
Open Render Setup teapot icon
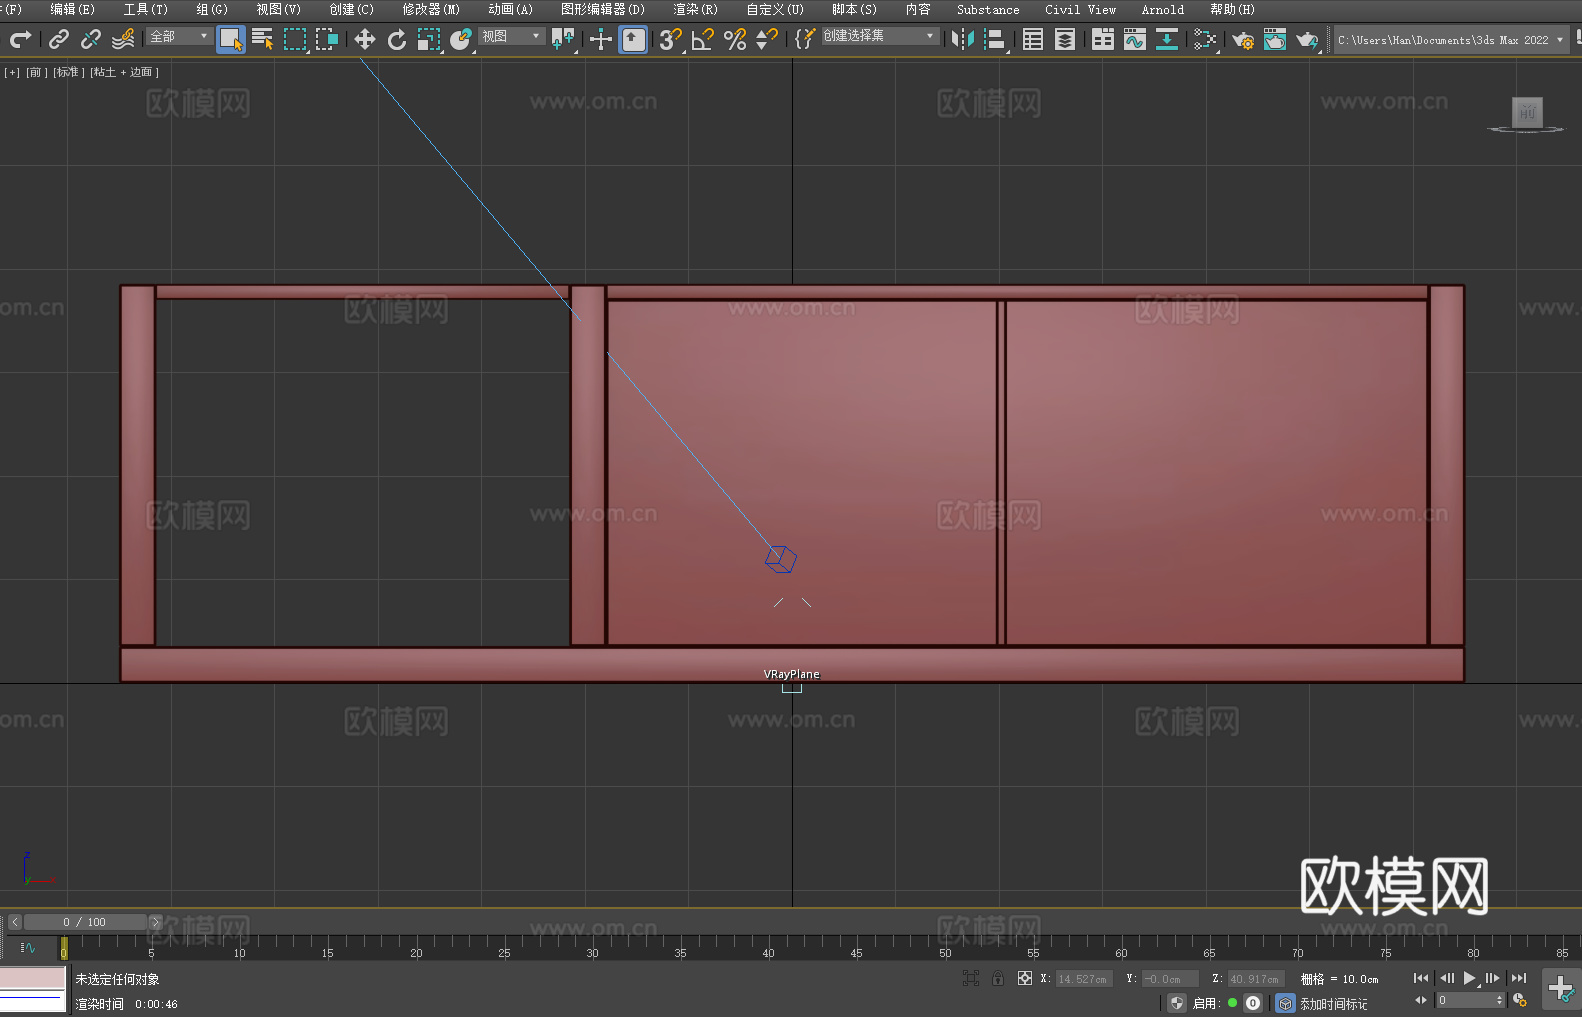(x=1243, y=39)
